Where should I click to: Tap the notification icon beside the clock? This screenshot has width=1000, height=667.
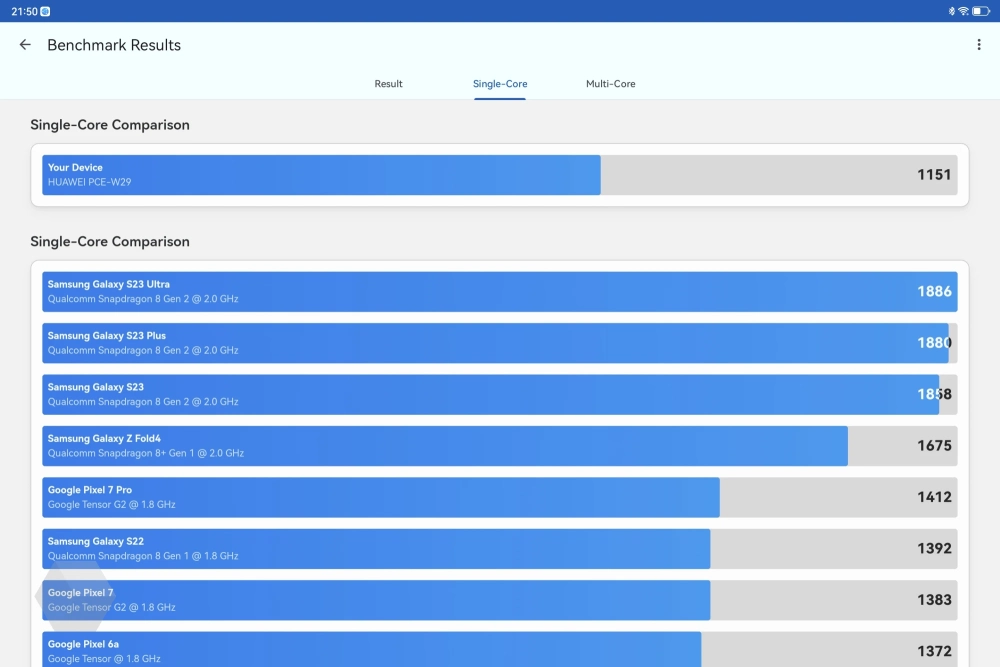(46, 11)
